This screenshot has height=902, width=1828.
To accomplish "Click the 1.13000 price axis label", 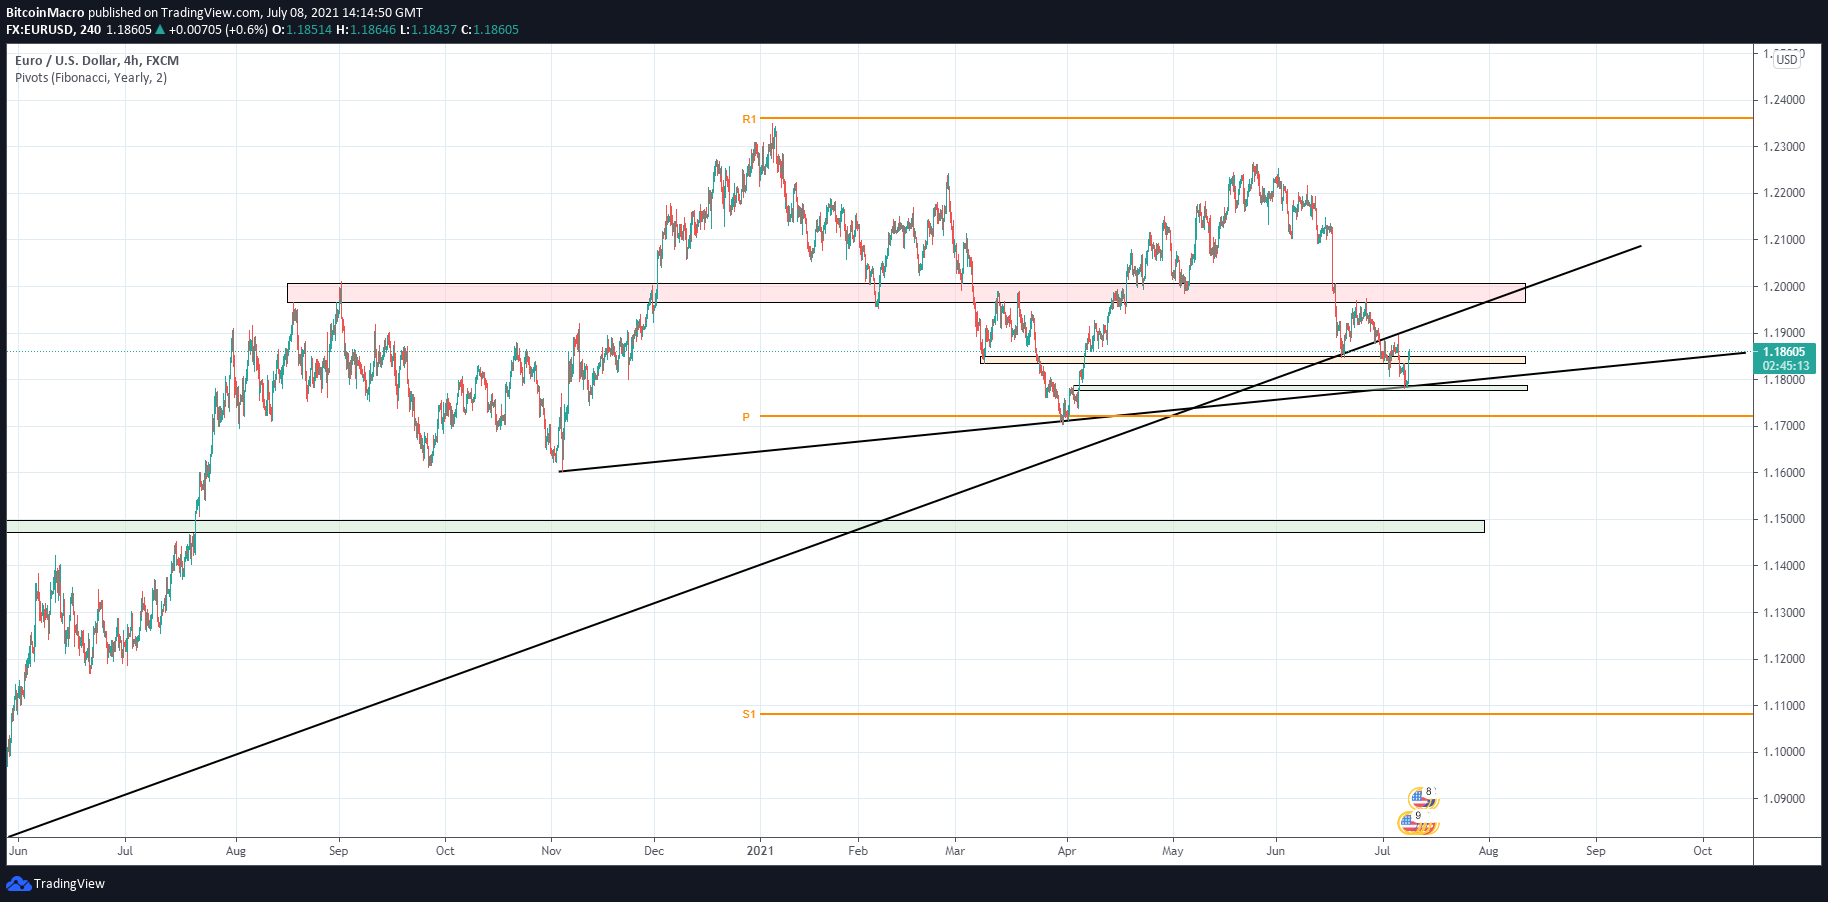I will pos(1784,613).
